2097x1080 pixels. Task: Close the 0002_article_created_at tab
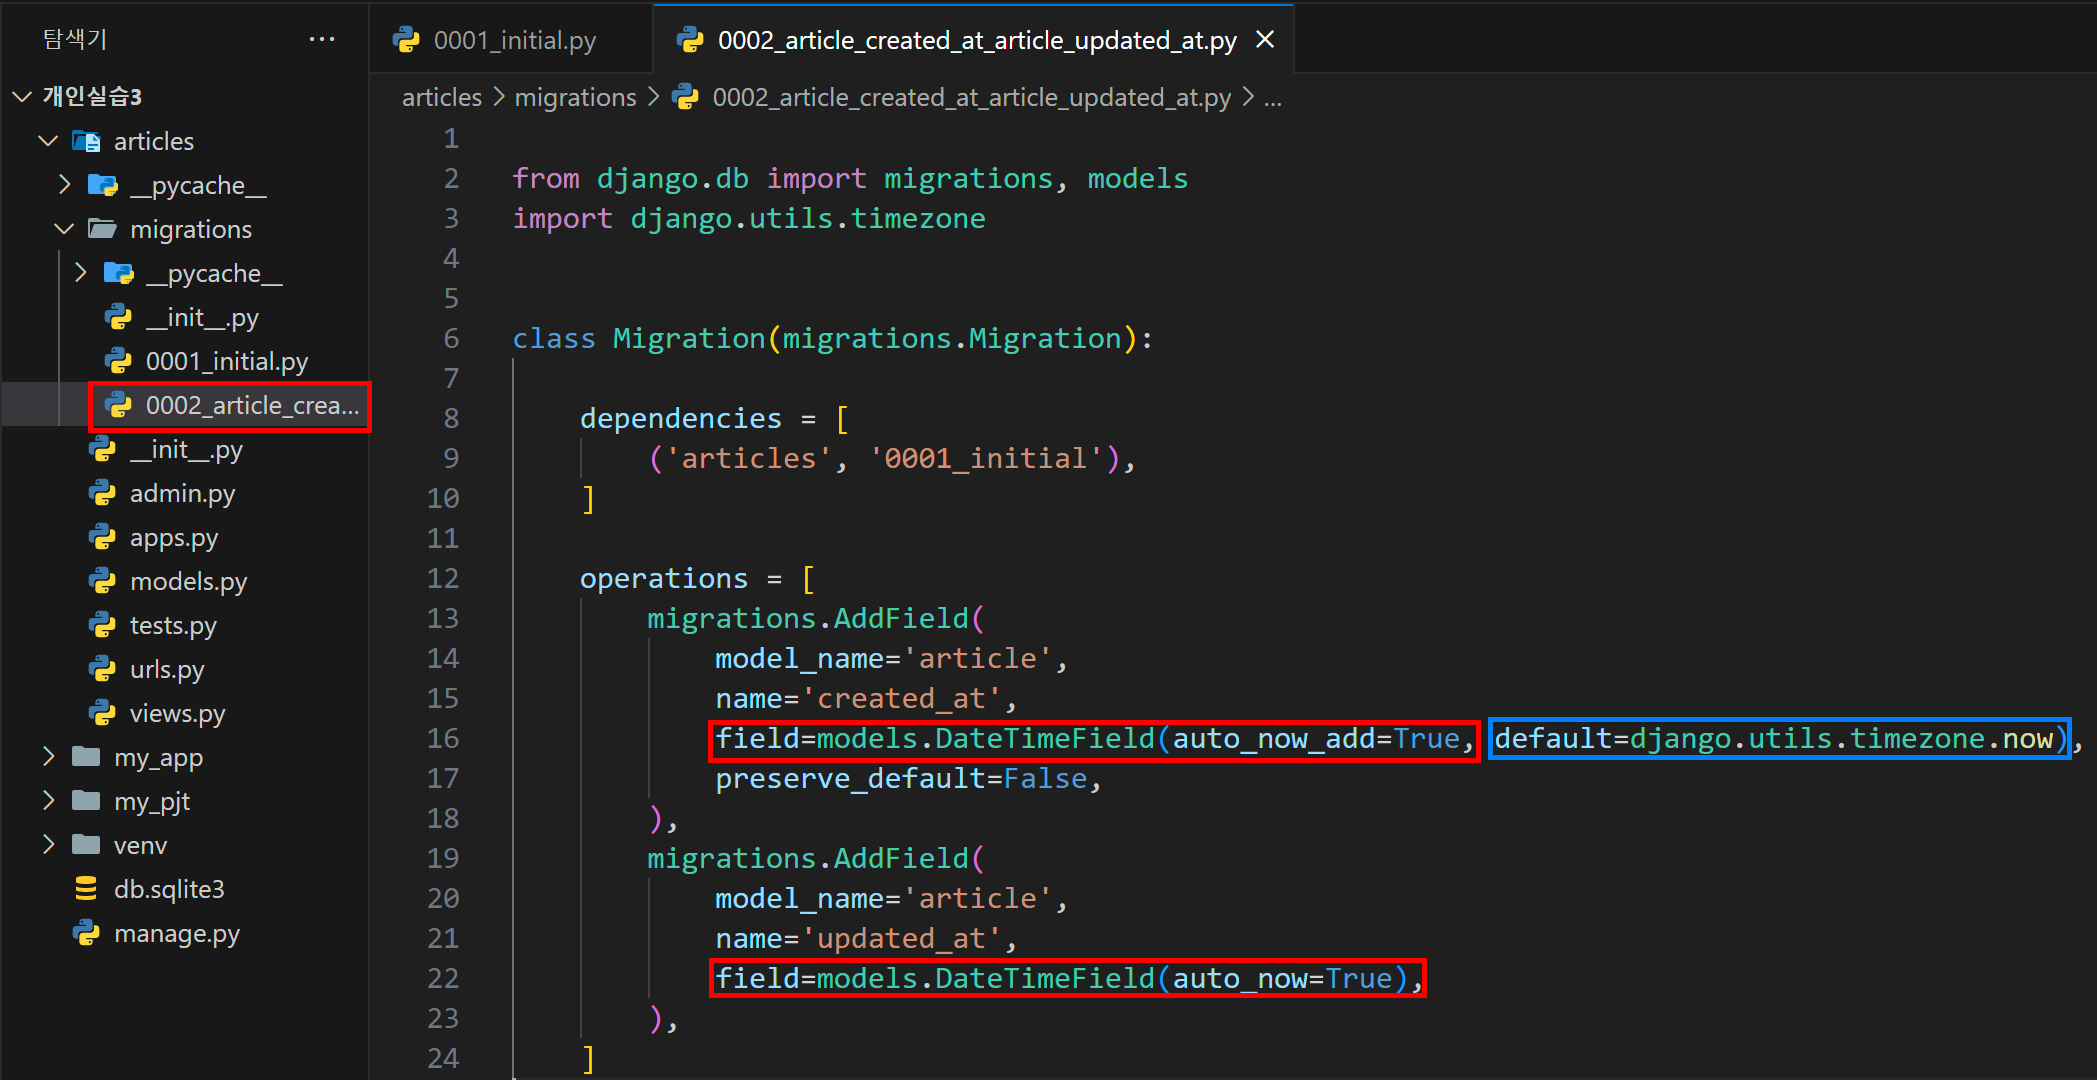[1265, 40]
